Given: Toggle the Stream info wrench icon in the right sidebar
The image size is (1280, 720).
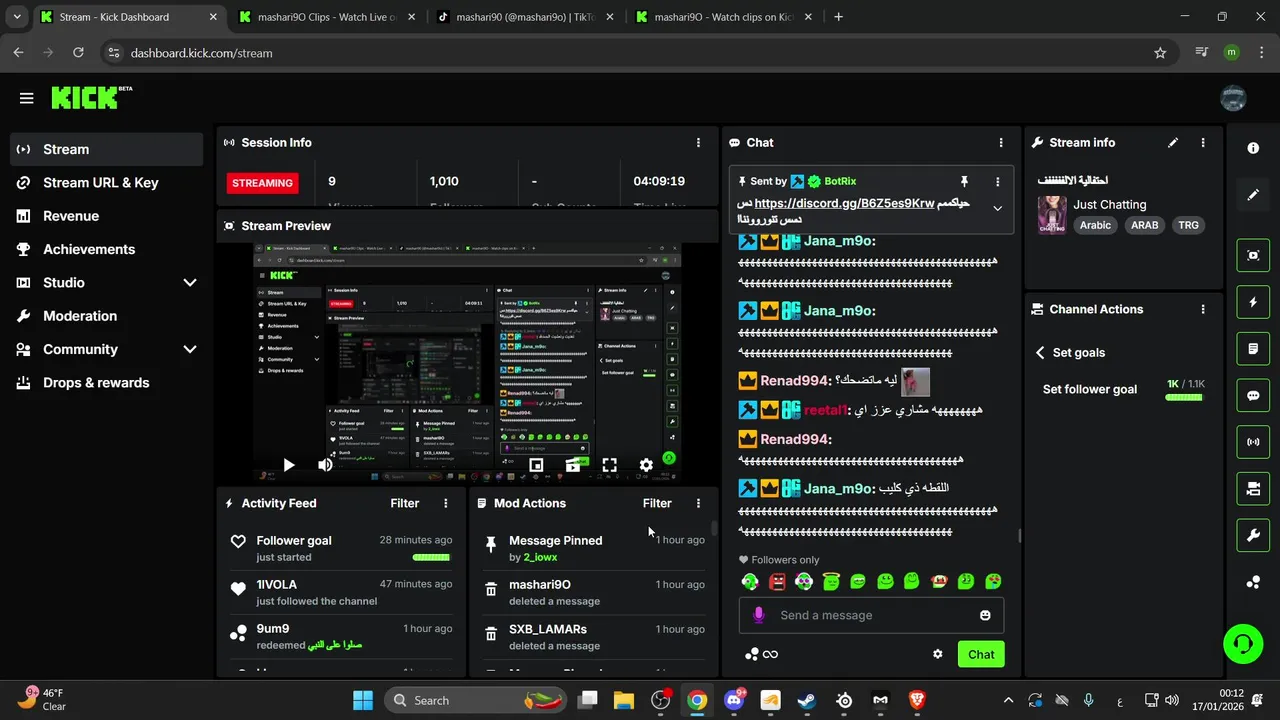Looking at the screenshot, I should [x=1253, y=536].
